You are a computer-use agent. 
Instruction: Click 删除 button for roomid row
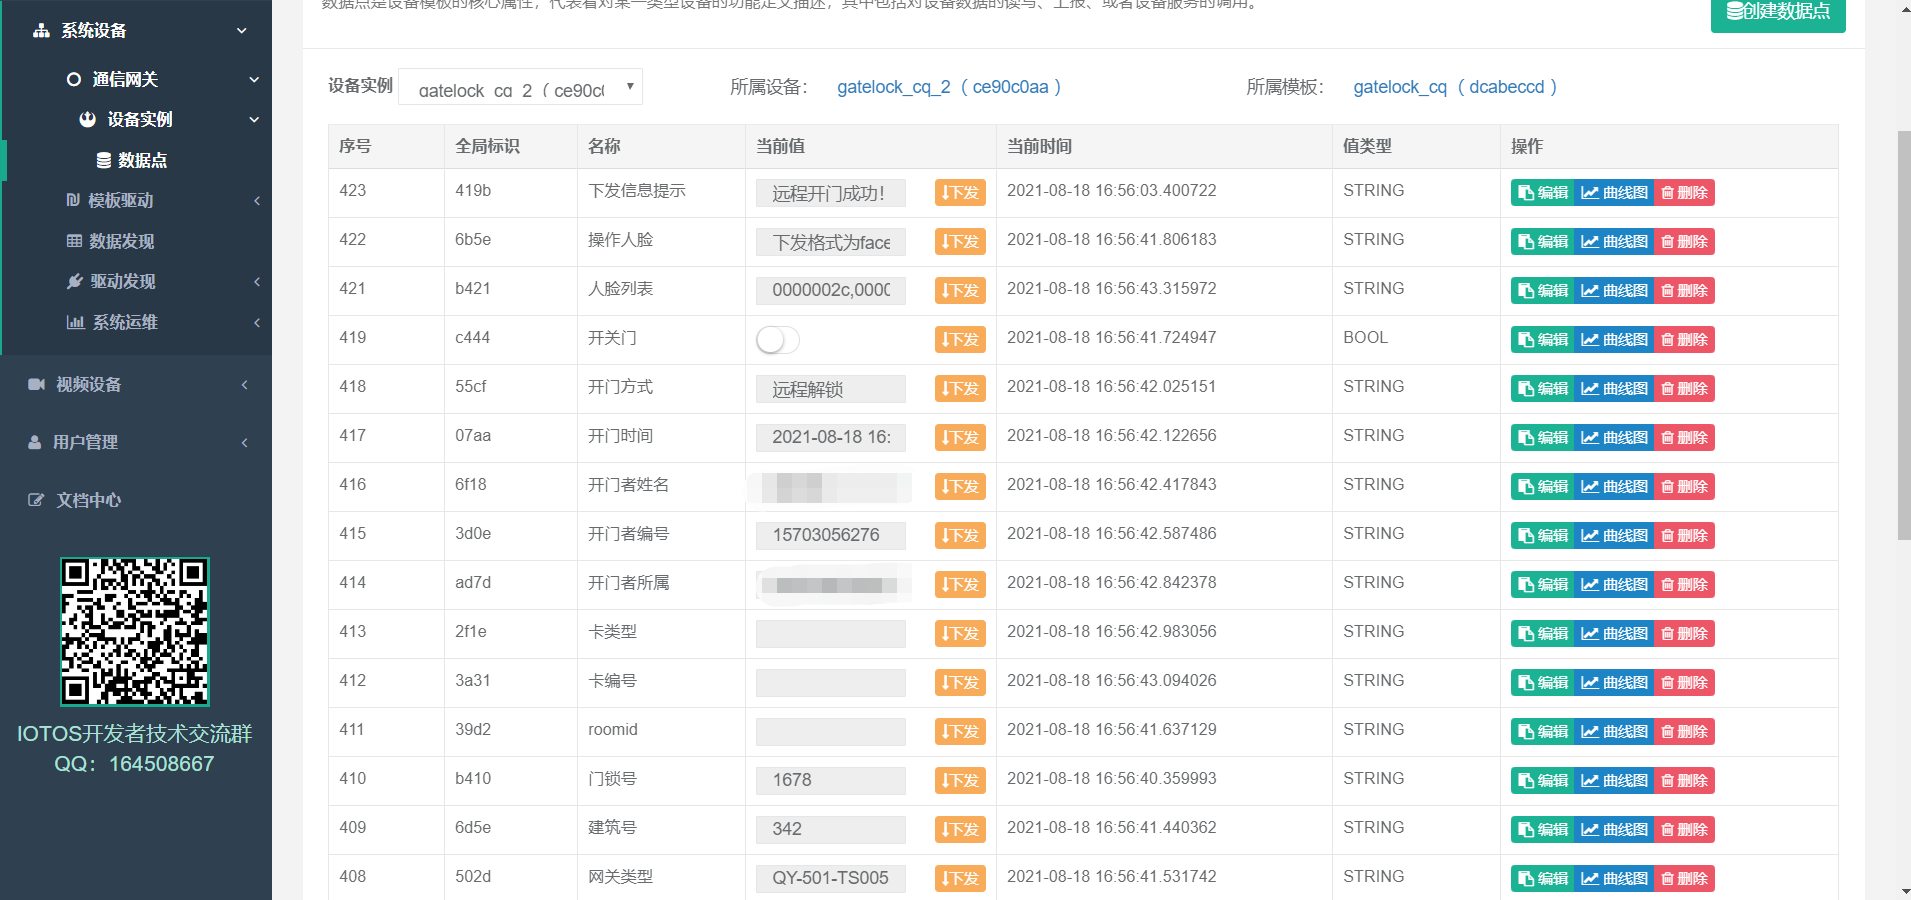click(1684, 732)
